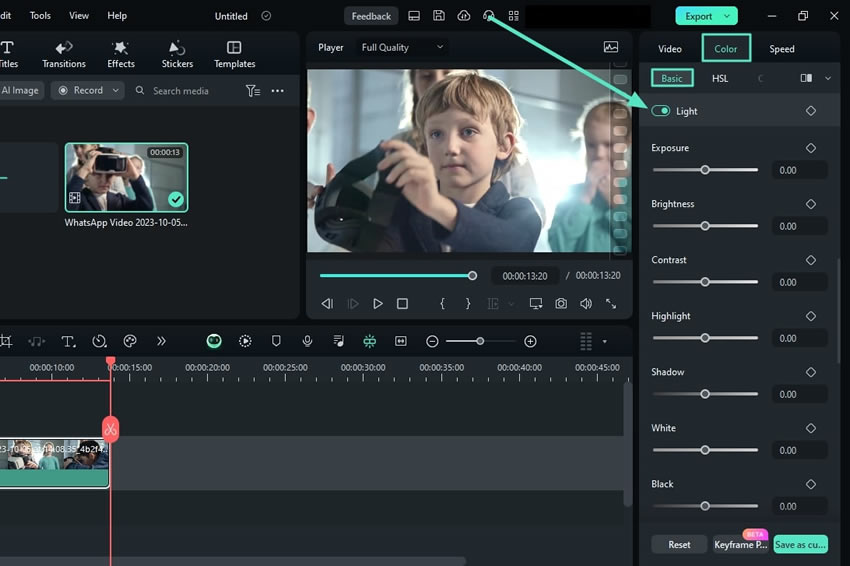Enter fullscreen preview with expand arrows
Image resolution: width=850 pixels, height=566 pixels.
click(x=611, y=304)
